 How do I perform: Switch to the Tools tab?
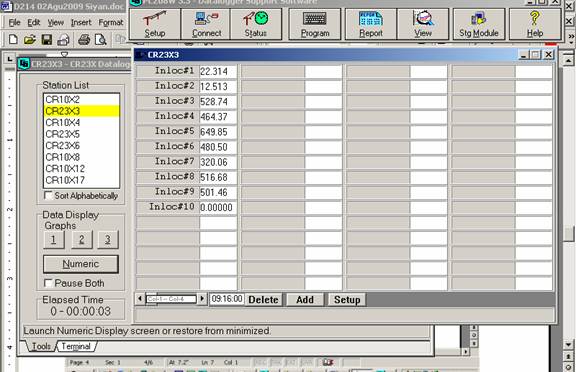point(41,346)
